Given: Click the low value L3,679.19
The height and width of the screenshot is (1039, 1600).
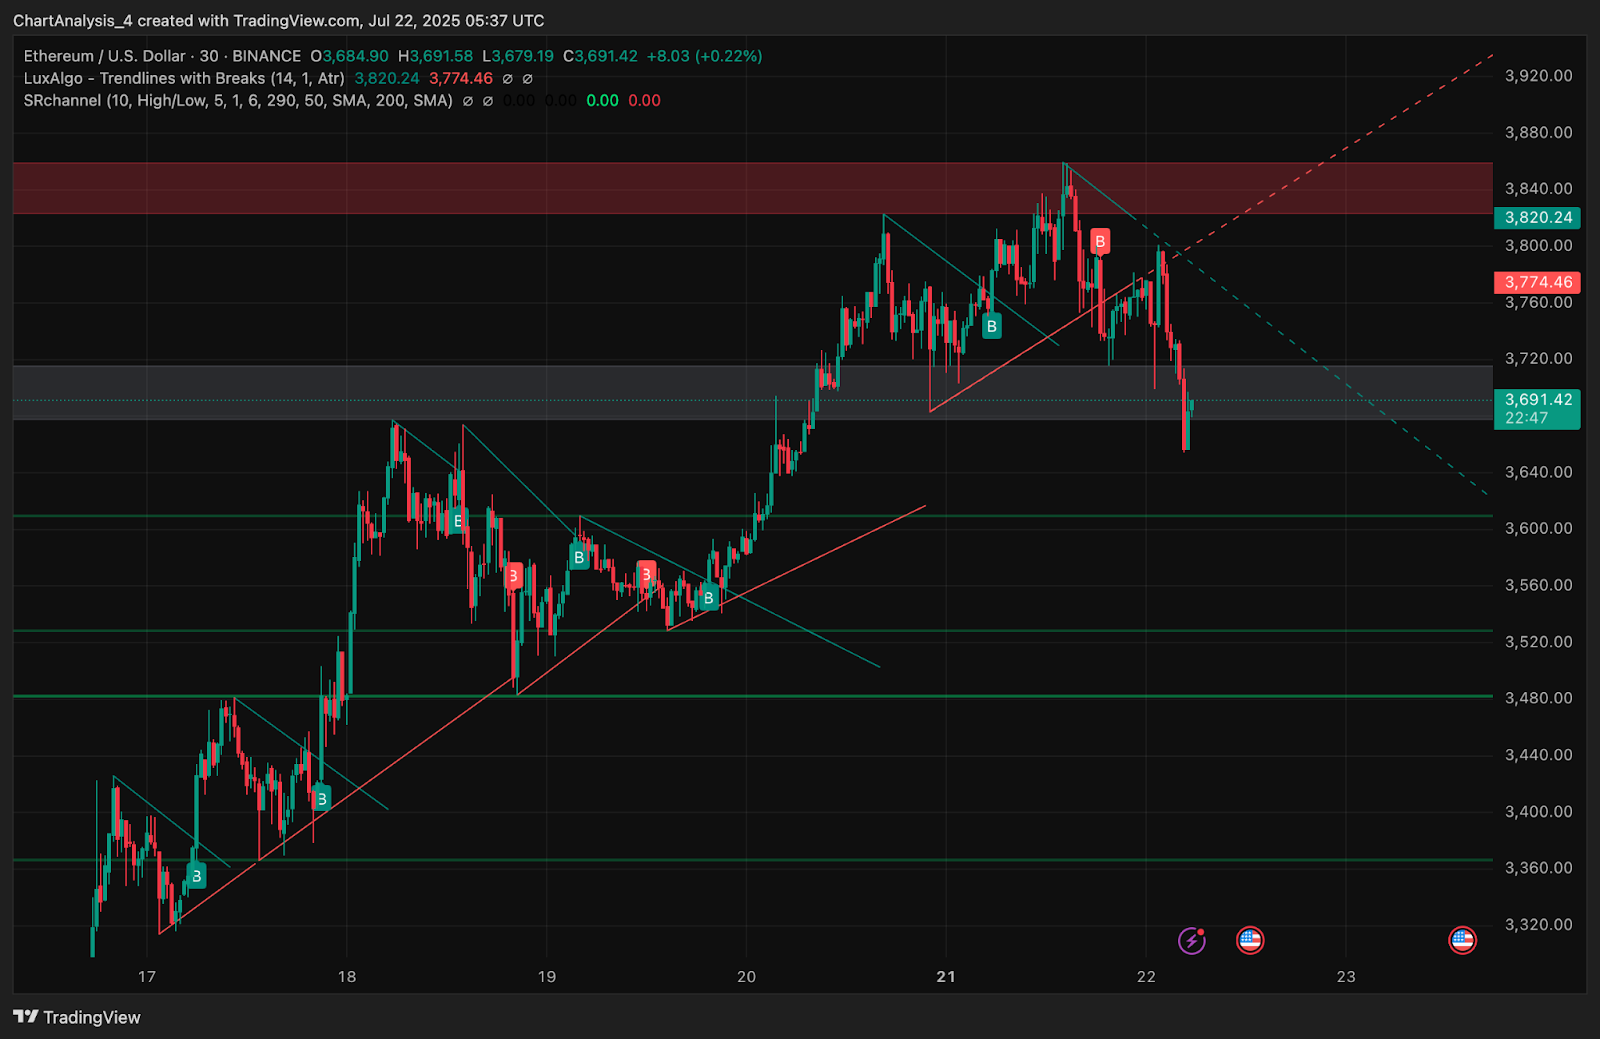Looking at the screenshot, I should point(518,56).
